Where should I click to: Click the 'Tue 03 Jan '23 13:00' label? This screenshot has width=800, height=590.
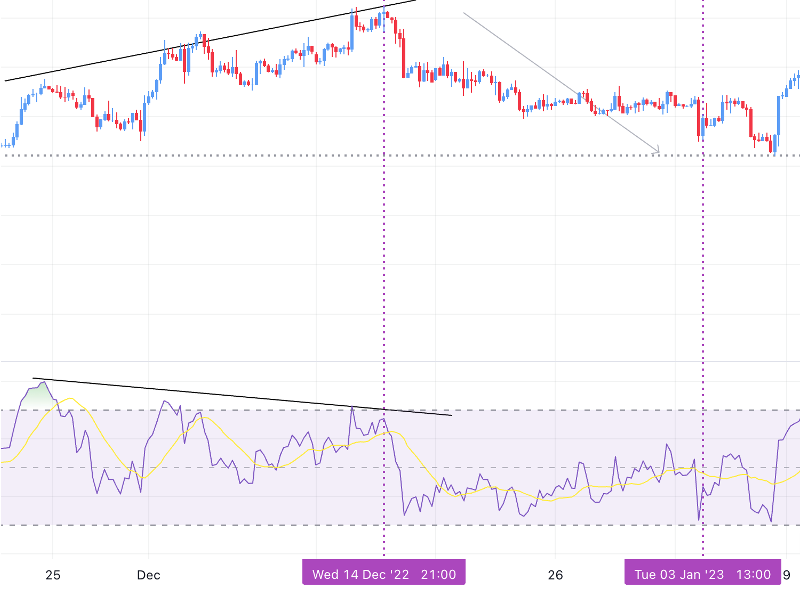coord(703,574)
